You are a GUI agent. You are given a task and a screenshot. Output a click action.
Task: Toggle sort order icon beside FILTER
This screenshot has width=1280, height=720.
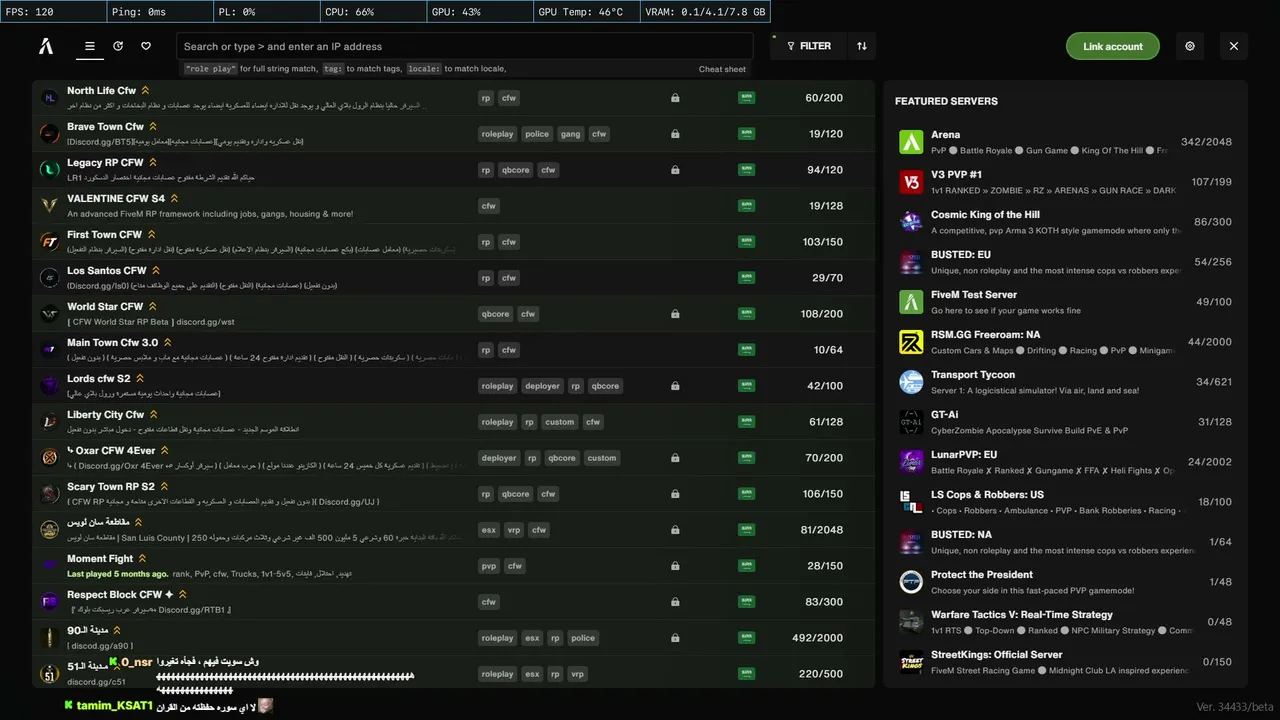click(862, 46)
